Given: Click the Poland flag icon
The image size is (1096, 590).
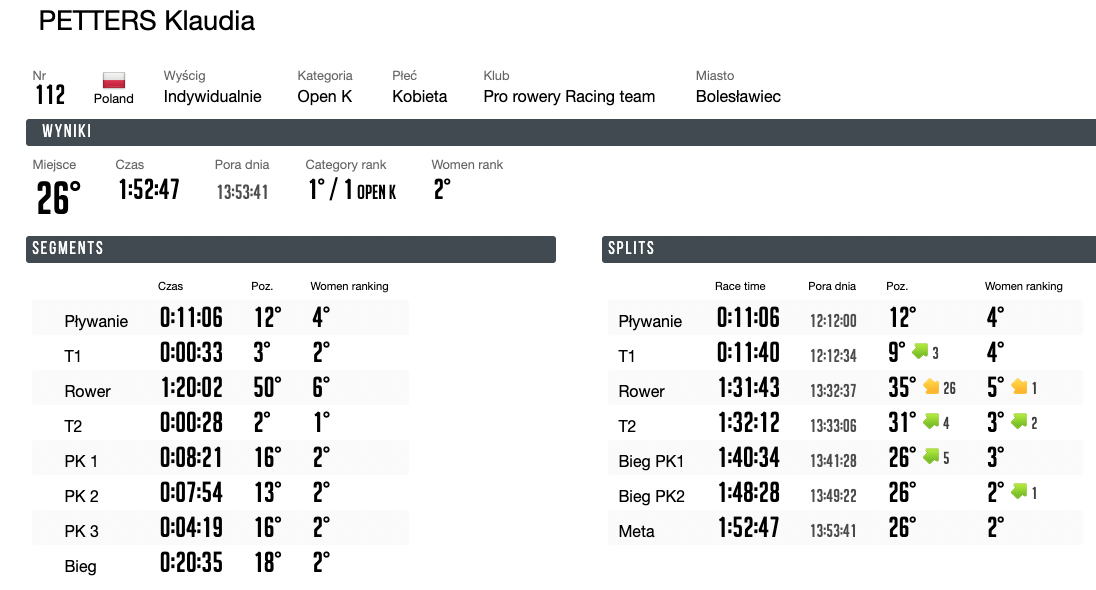Looking at the screenshot, I should (x=113, y=80).
